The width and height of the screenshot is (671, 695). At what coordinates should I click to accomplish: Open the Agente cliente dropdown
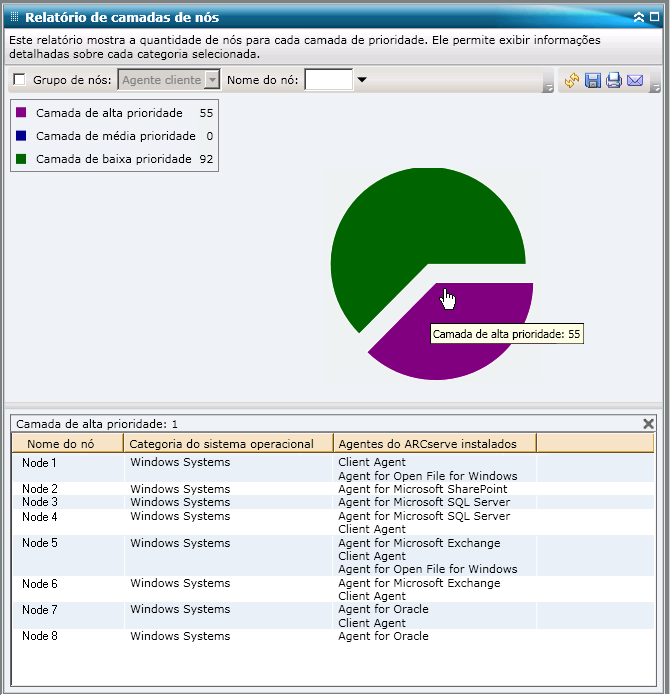point(211,80)
